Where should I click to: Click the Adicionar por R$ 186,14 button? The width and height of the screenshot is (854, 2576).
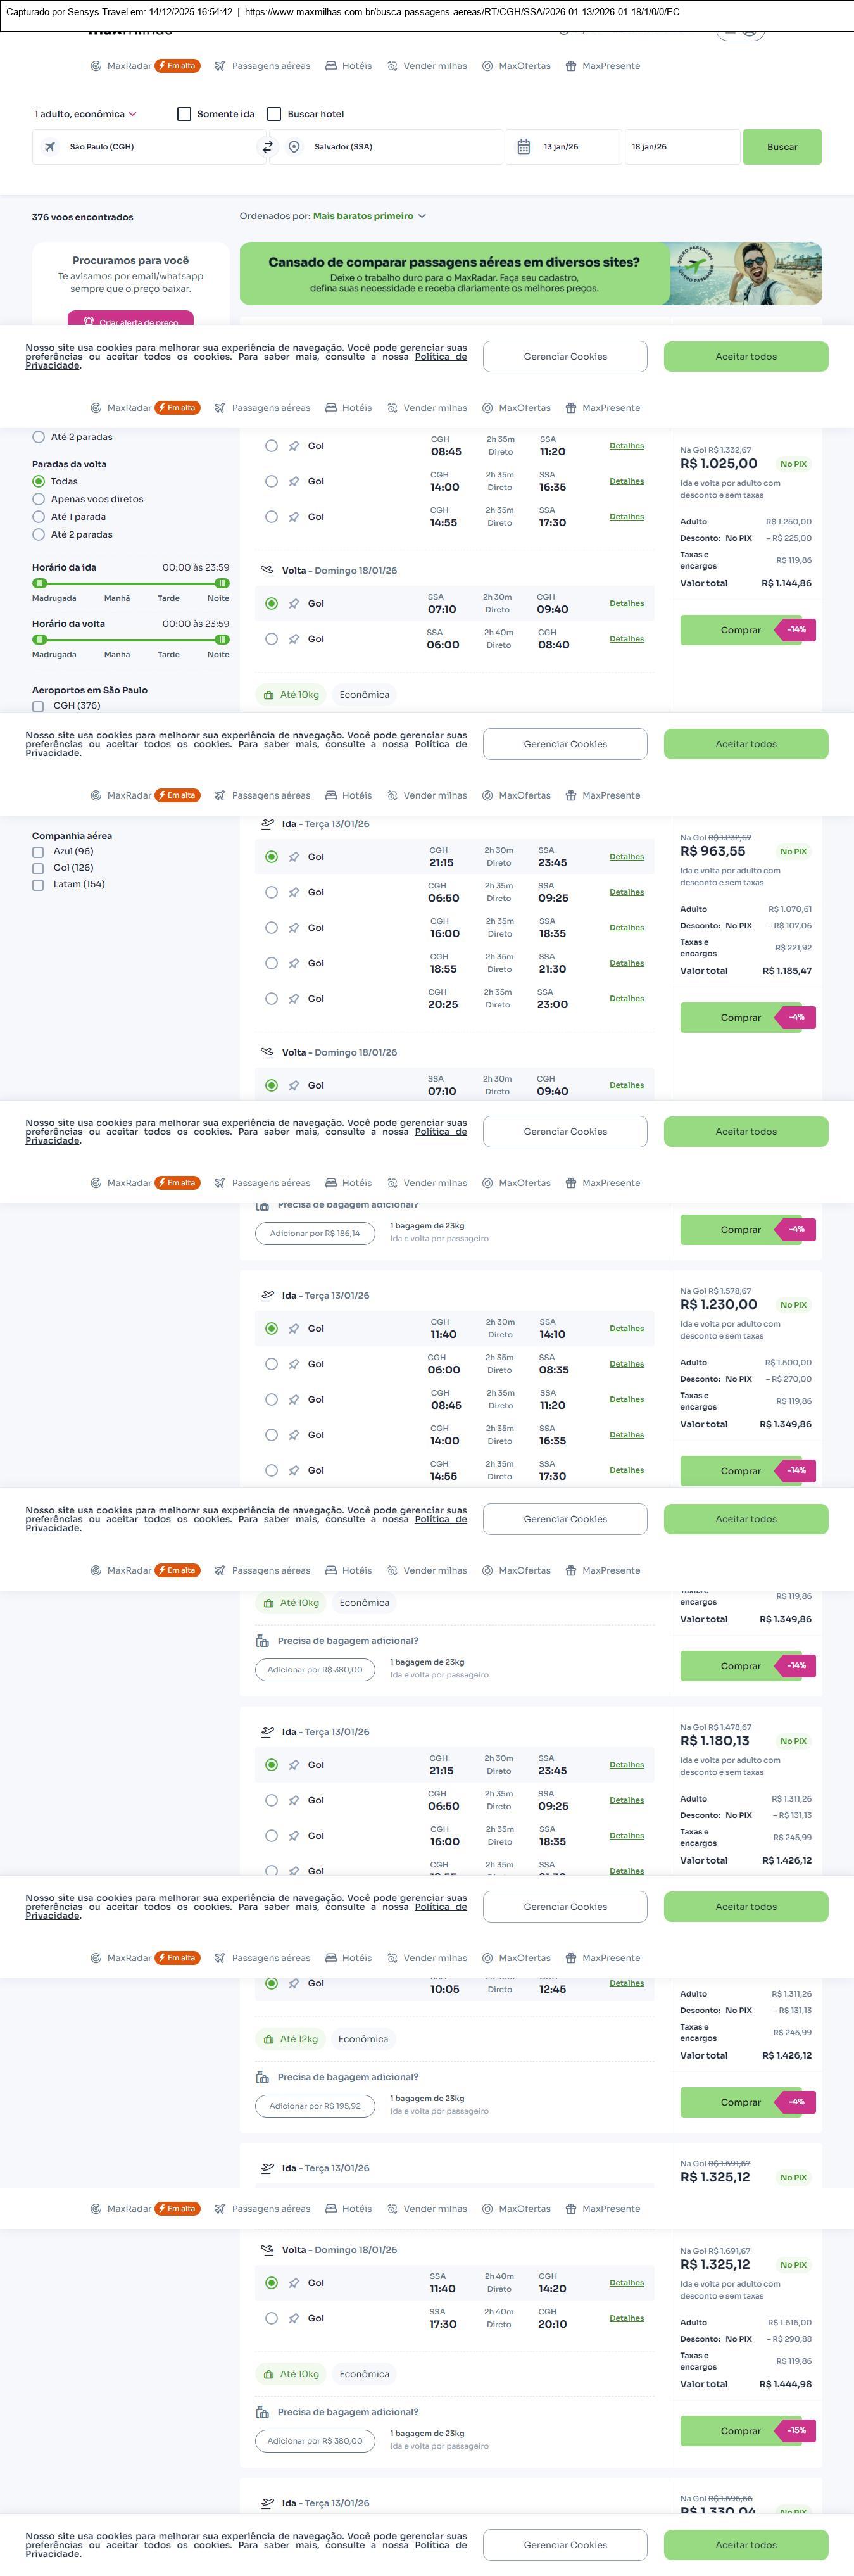click(315, 1233)
